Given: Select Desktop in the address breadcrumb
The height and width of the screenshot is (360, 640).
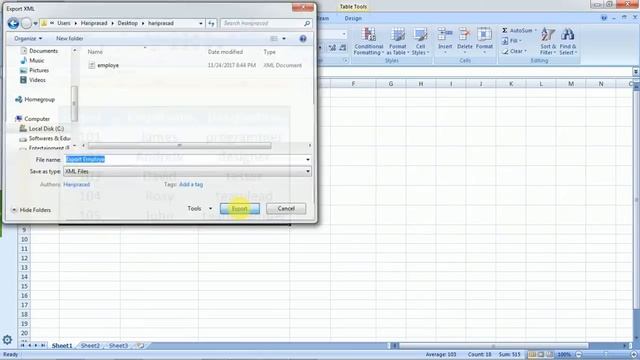Looking at the screenshot, I should pyautogui.click(x=127, y=23).
